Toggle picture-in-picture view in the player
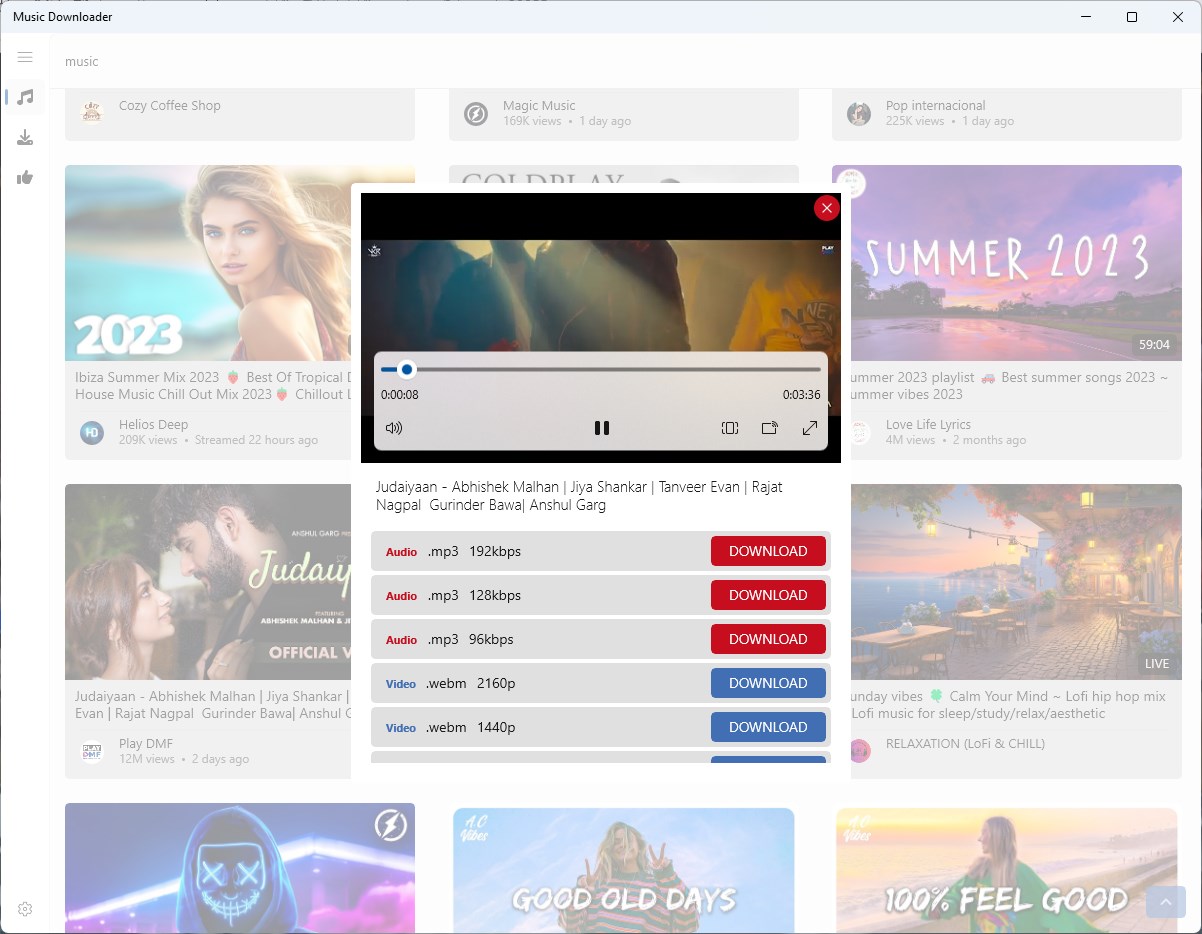1202x934 pixels. 730,428
